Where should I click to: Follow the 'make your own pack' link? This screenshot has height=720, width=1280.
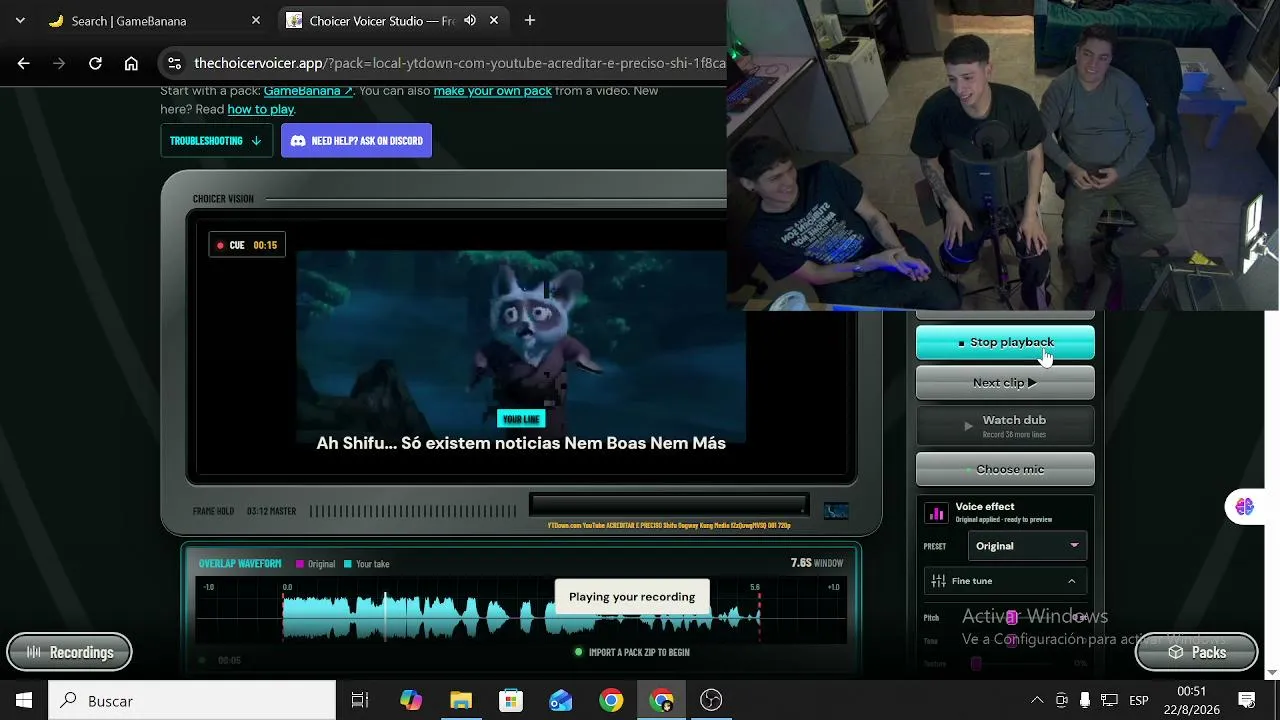(492, 90)
